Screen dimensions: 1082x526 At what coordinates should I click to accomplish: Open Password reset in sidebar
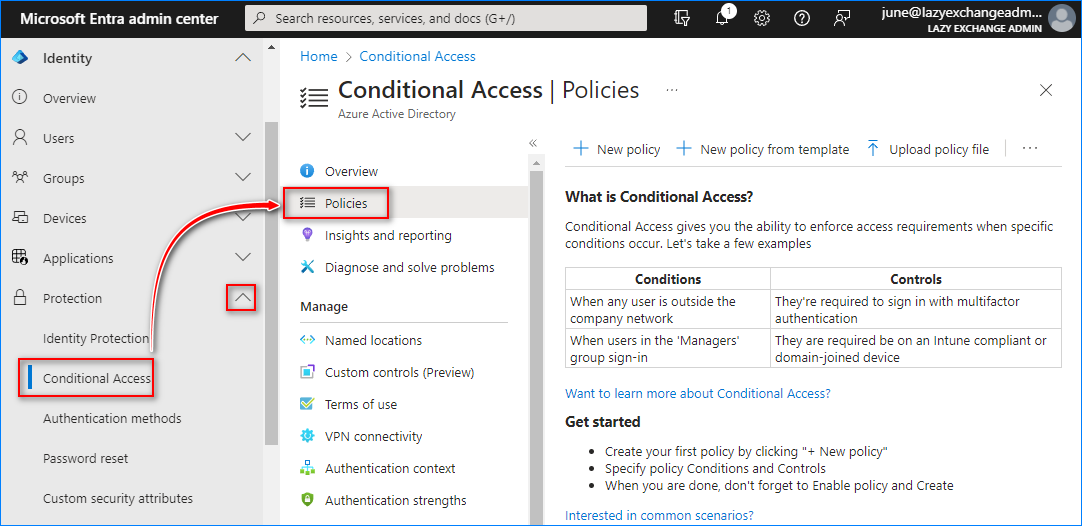(86, 458)
